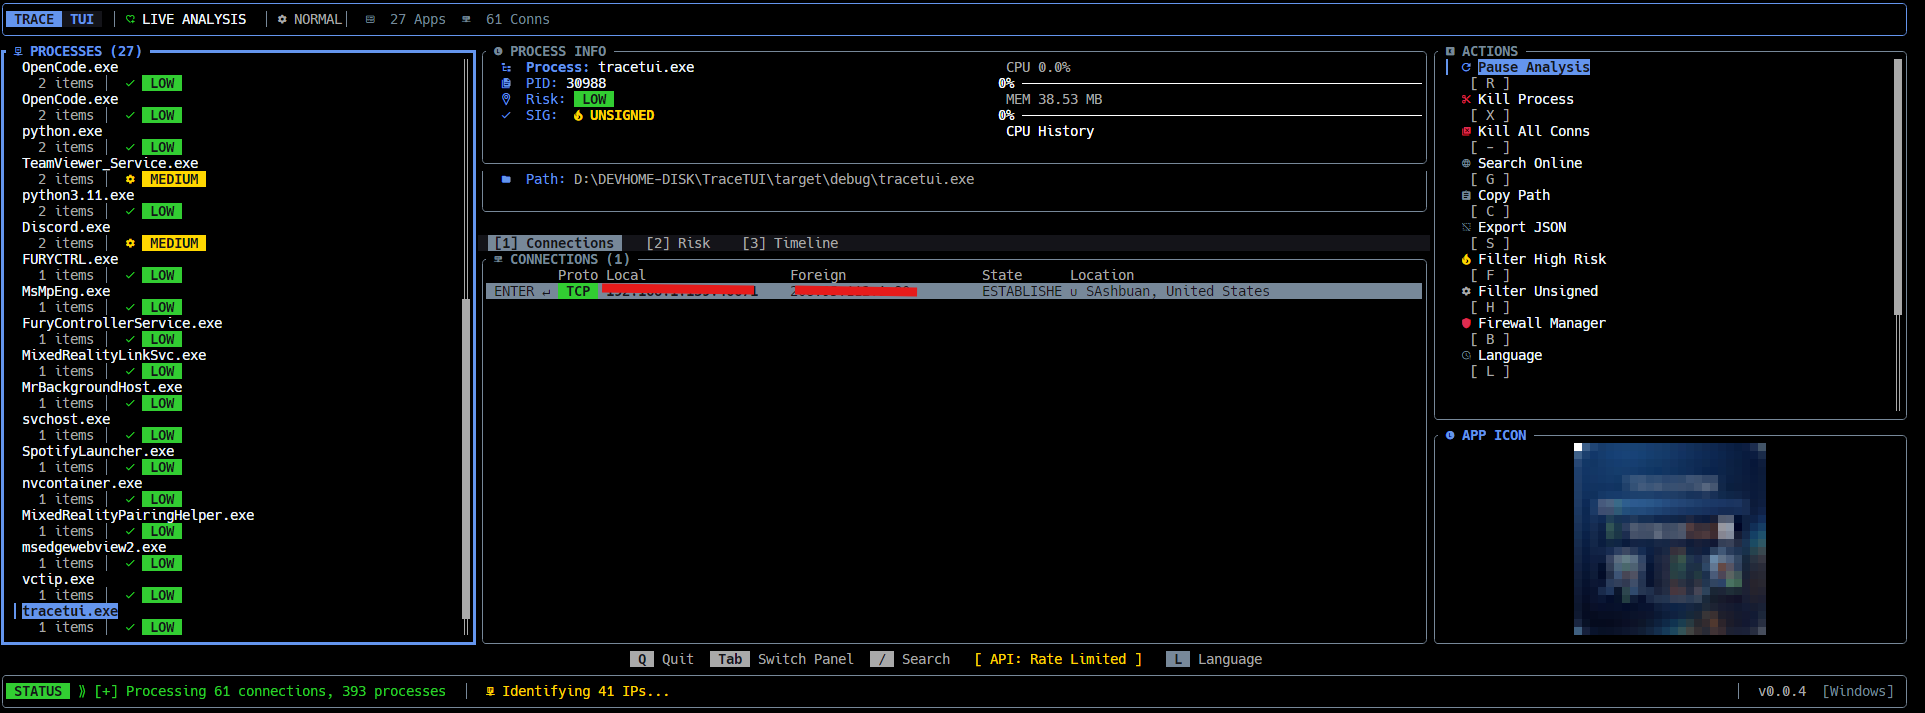Click the MEDIUM risk badge for Discord.exe
1925x713 pixels.
174,243
